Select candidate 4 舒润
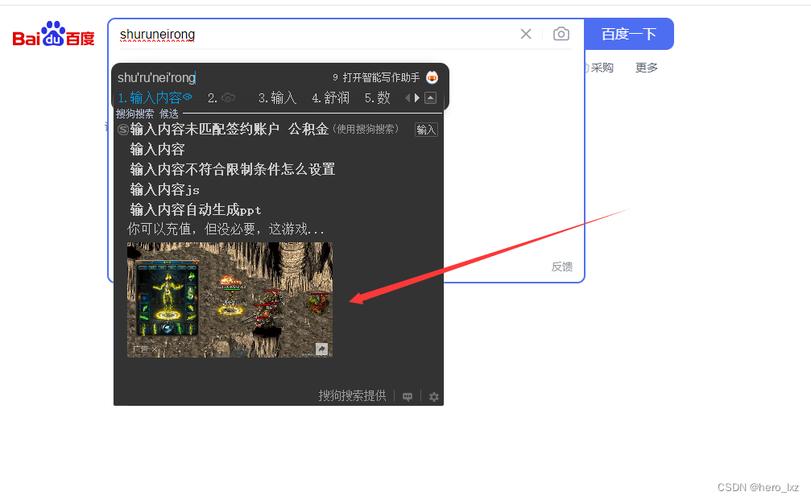Viewport: 811px width, 500px height. [331, 98]
